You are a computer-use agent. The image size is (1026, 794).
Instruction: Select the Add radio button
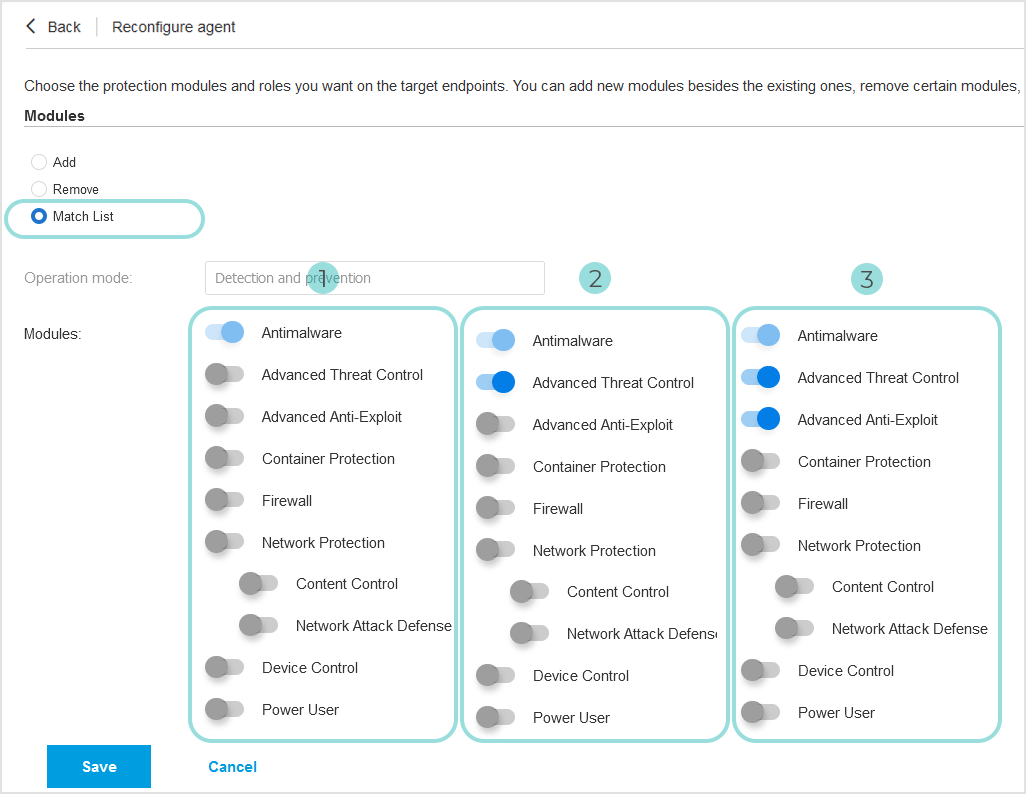(x=38, y=161)
